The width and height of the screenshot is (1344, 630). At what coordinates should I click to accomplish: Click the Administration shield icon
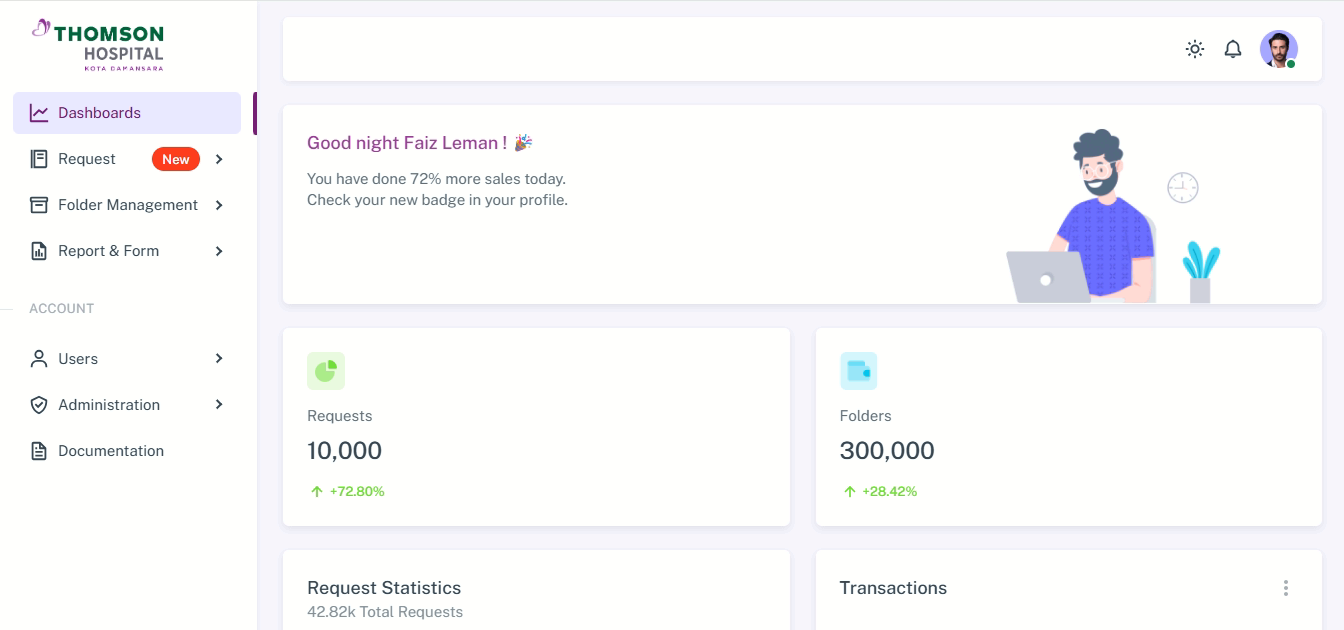39,405
